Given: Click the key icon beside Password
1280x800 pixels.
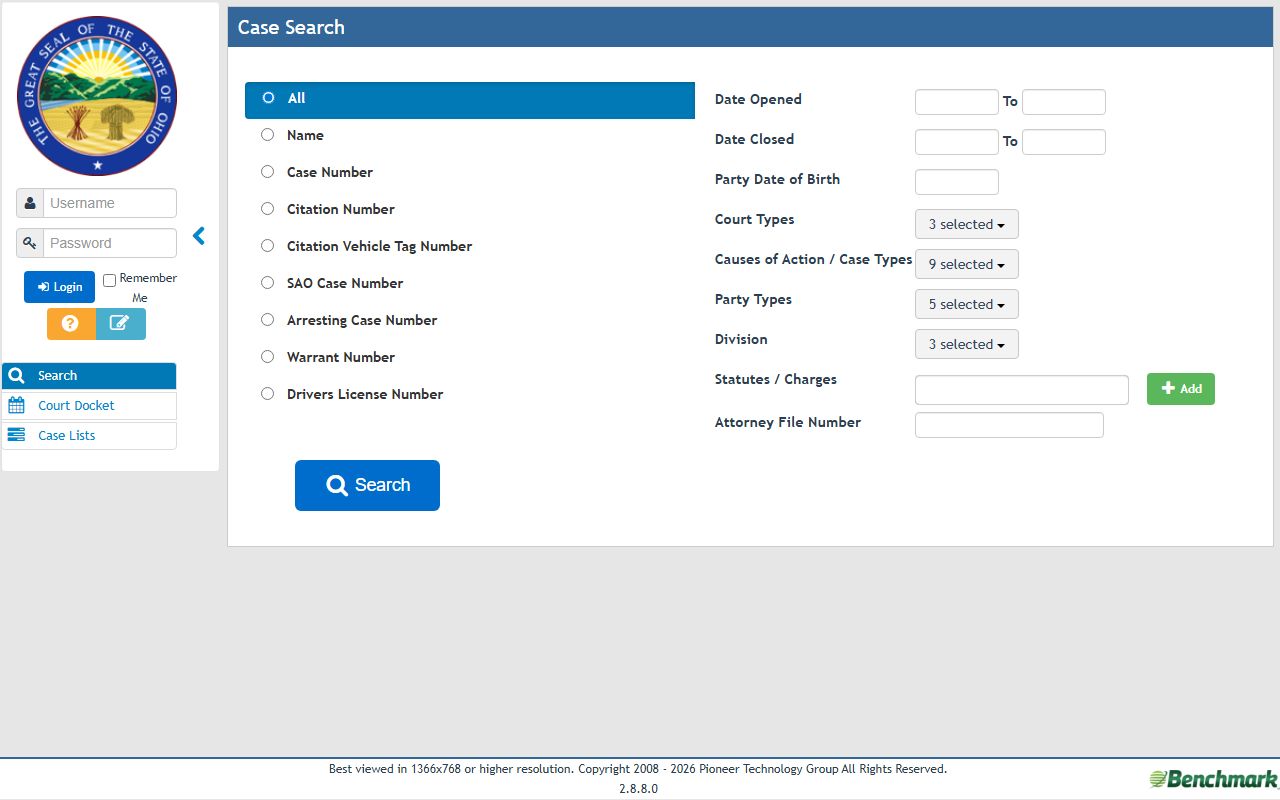Looking at the screenshot, I should (30, 243).
